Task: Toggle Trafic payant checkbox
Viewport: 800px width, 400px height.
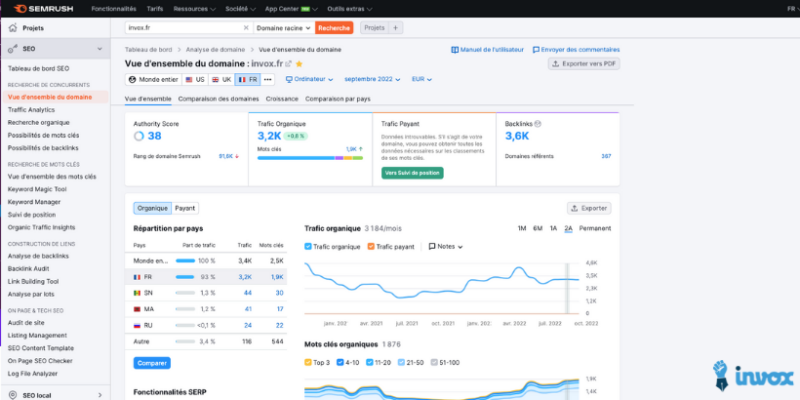Action: coord(371,246)
